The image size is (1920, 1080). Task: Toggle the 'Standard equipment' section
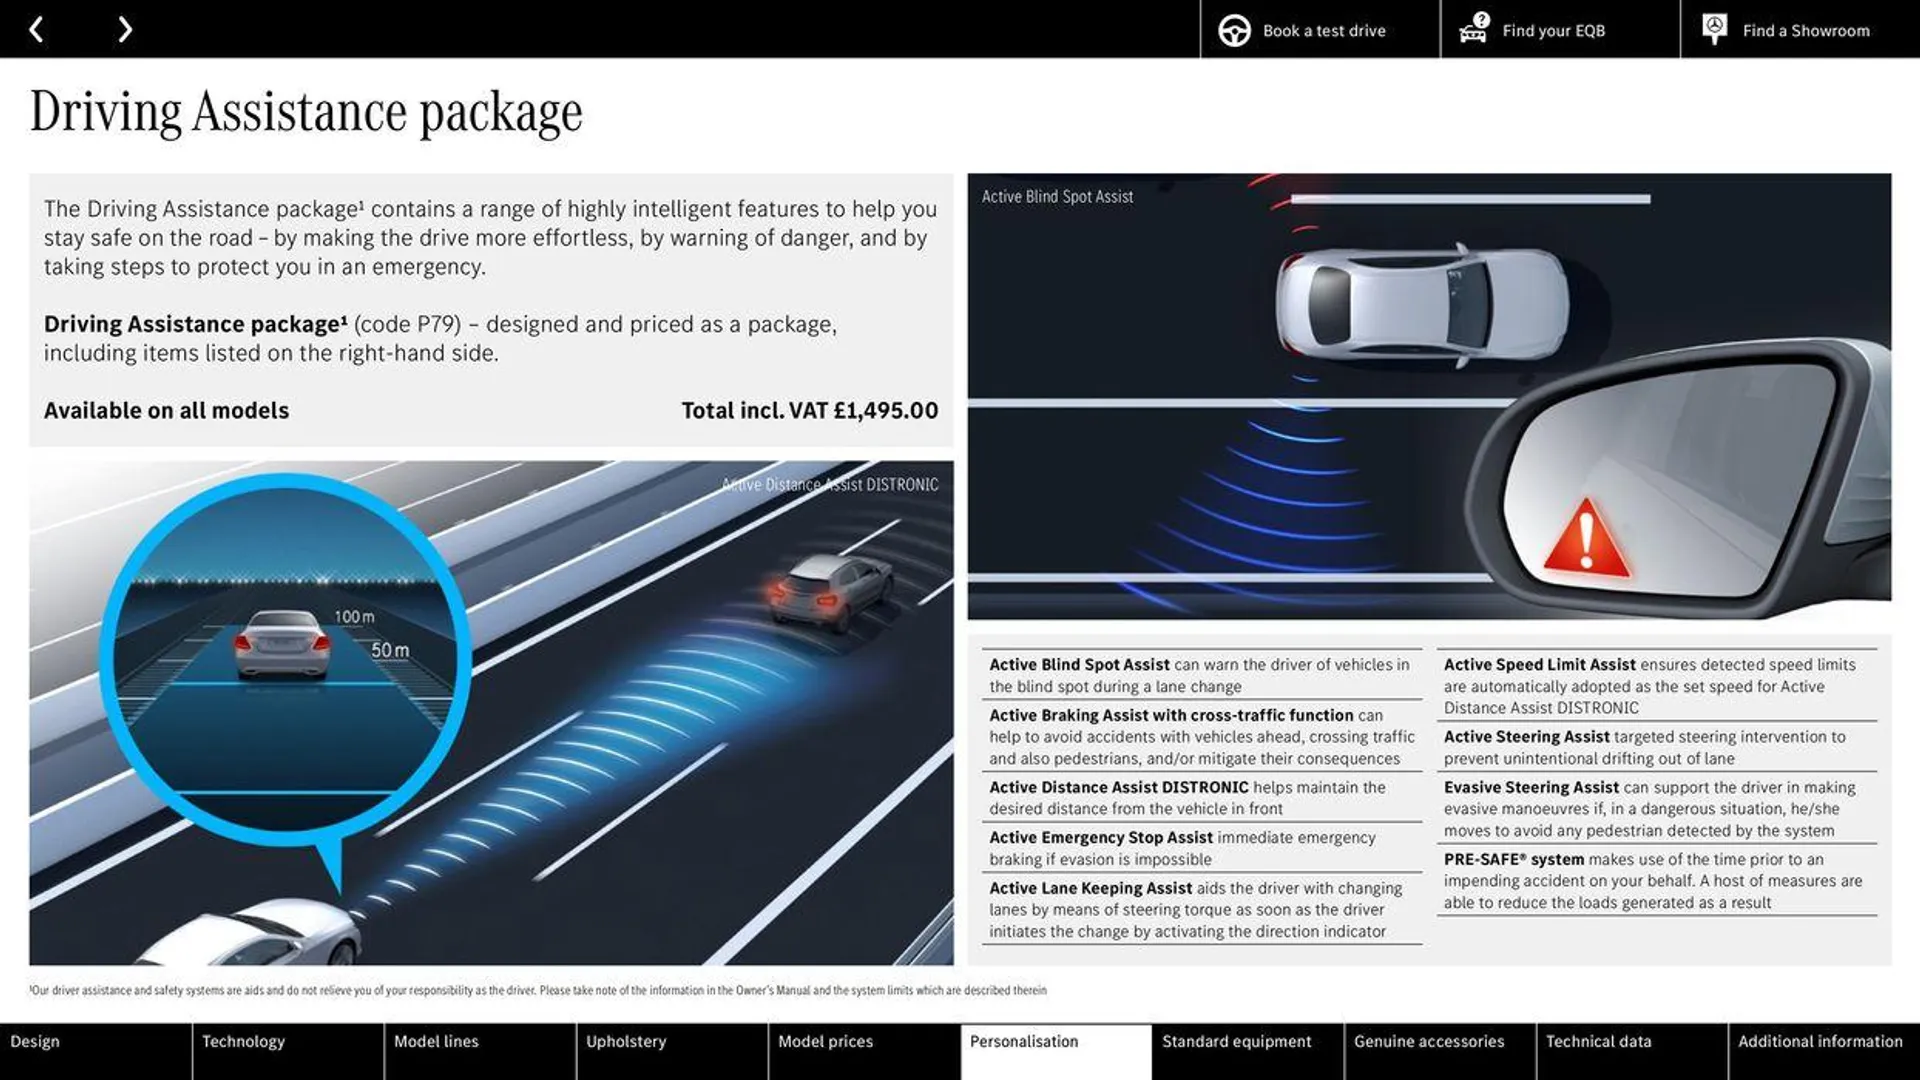coord(1236,1042)
